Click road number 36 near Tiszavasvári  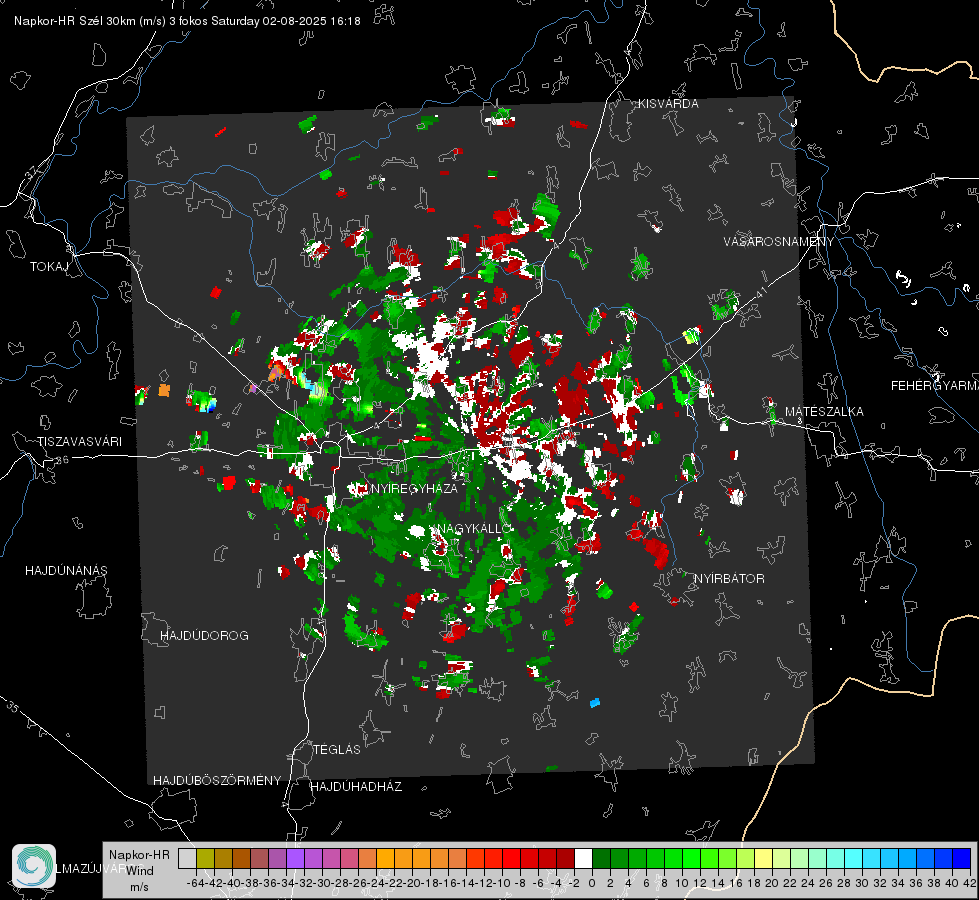tap(62, 460)
